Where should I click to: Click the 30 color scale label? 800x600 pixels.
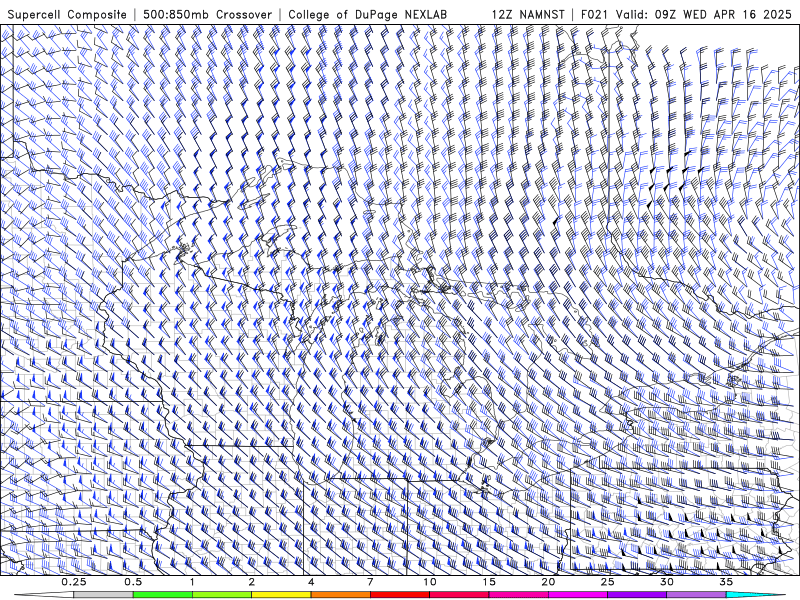click(x=666, y=582)
